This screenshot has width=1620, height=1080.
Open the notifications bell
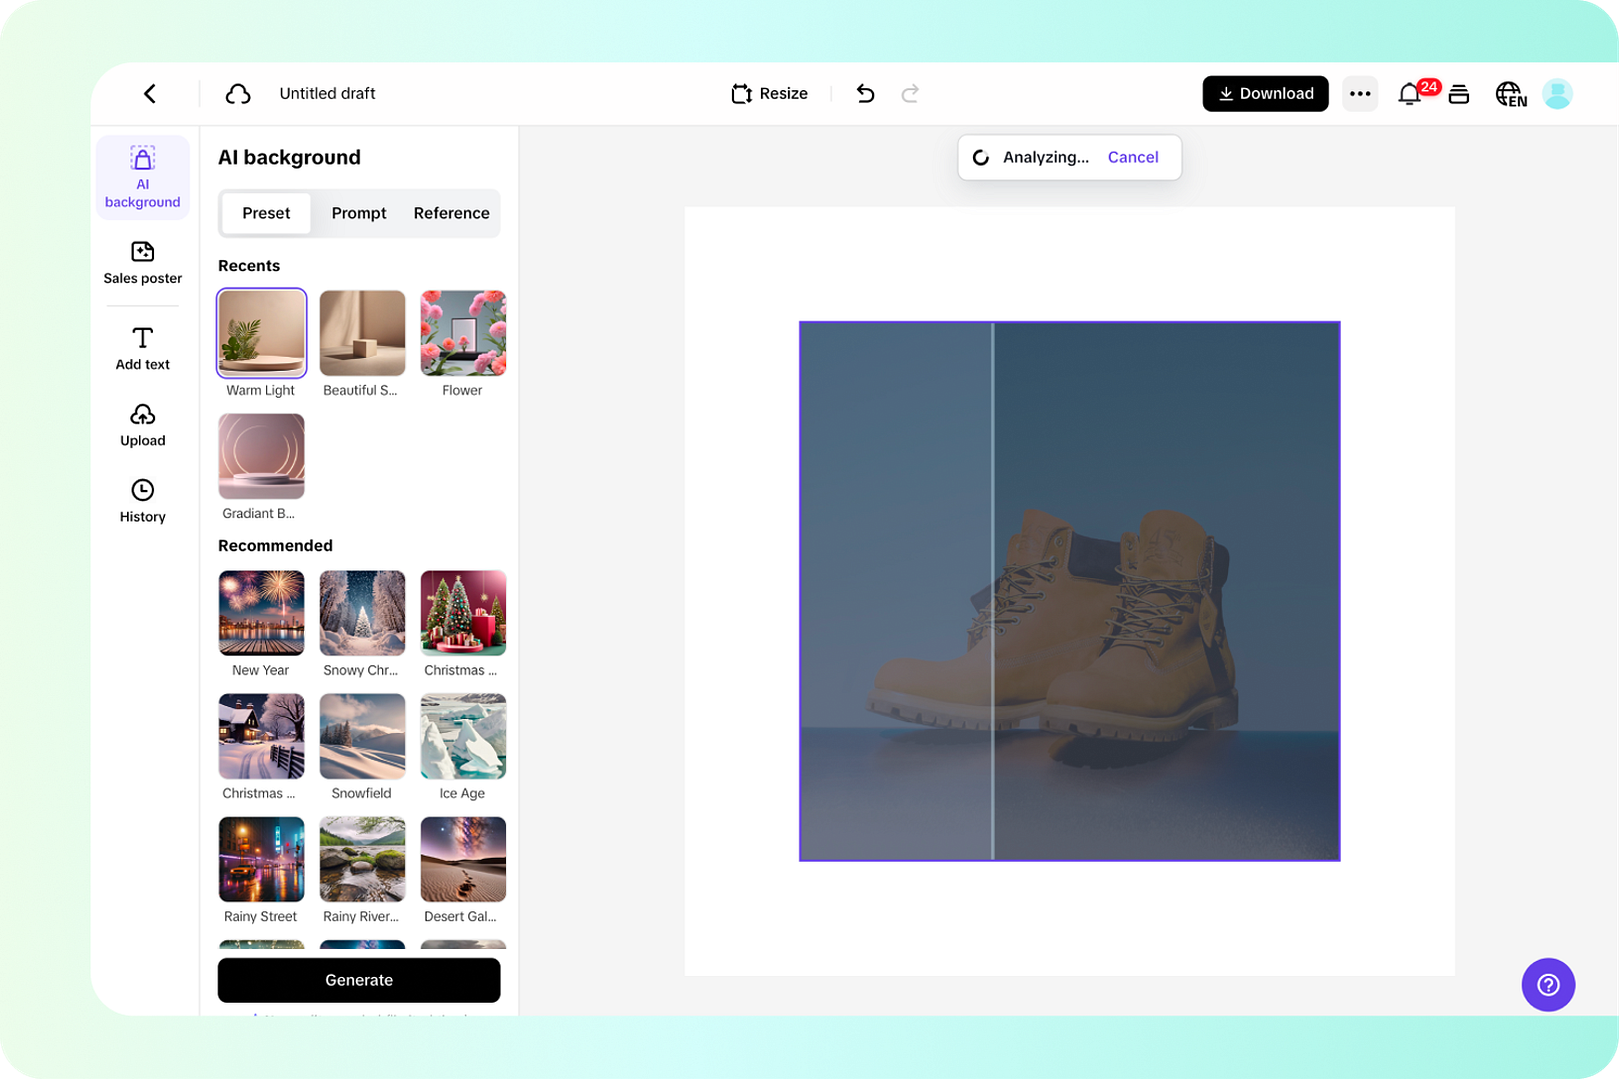[1410, 94]
